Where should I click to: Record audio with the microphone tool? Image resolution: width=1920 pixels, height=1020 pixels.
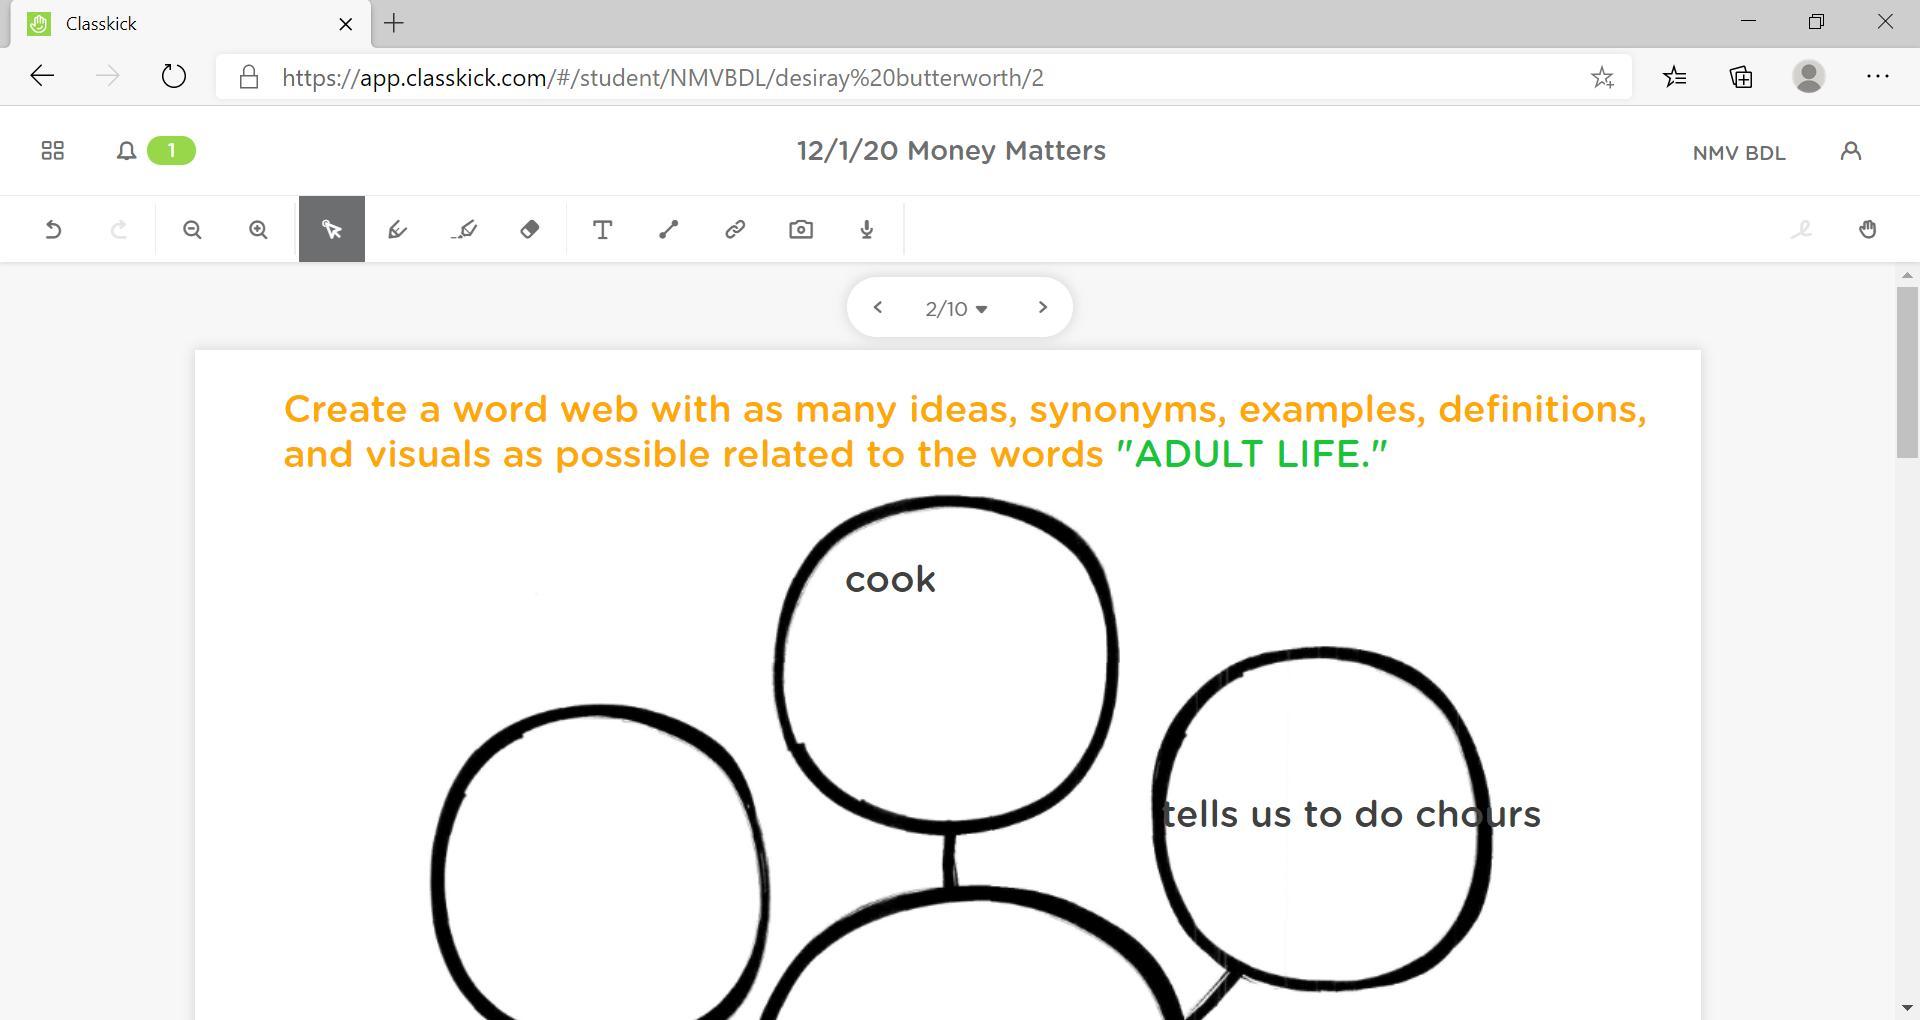click(867, 230)
